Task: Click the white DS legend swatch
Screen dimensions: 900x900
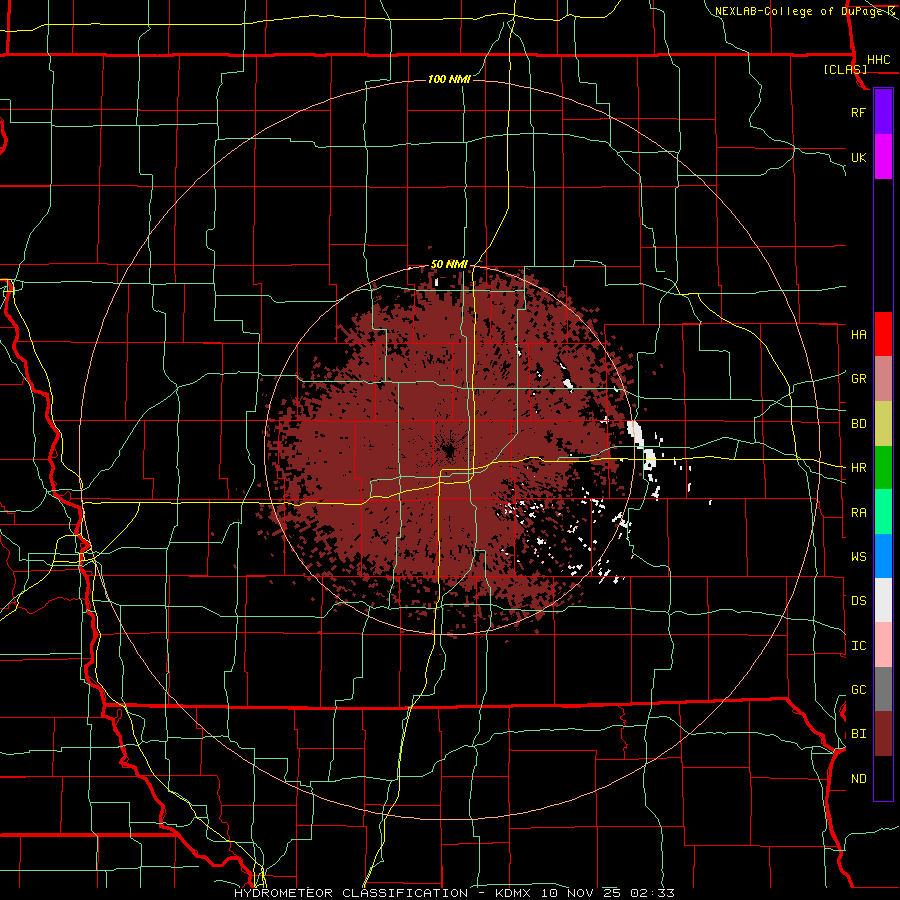Action: 883,600
